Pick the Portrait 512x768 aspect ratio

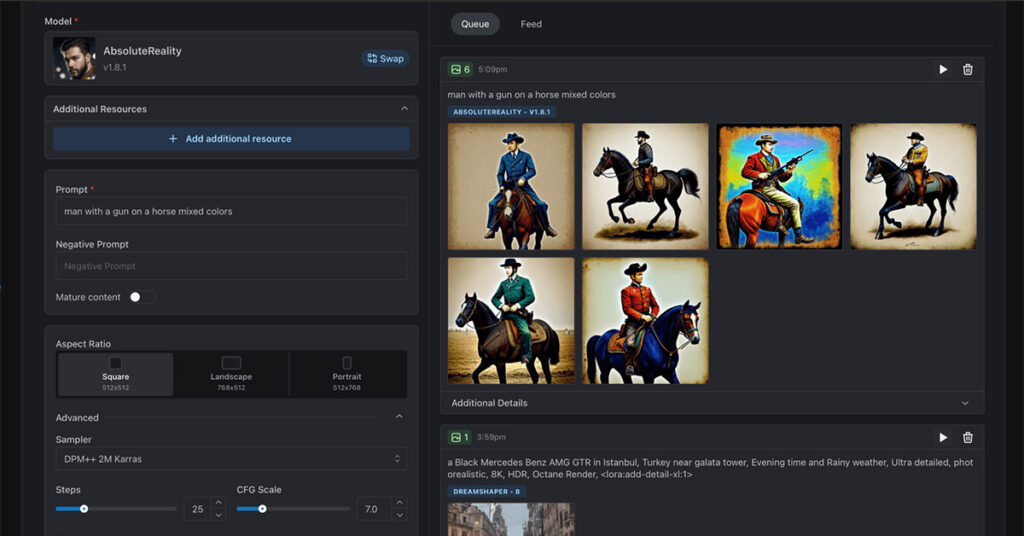pos(347,374)
